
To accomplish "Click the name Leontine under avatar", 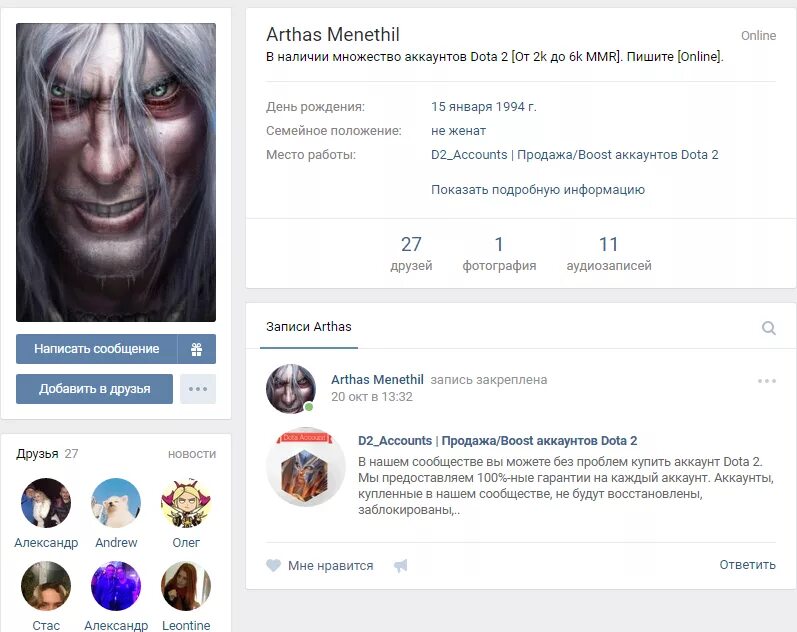I will coord(186,625).
